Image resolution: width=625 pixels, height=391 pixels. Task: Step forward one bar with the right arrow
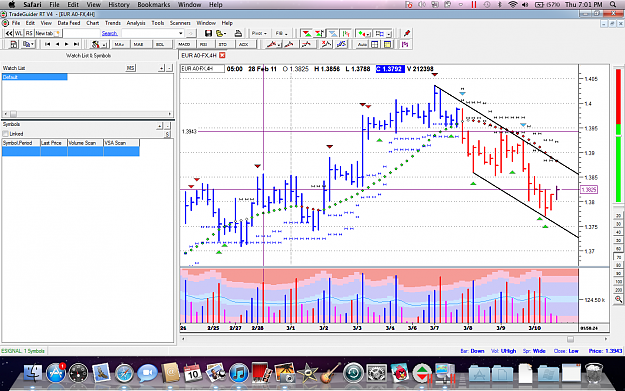click(67, 44)
